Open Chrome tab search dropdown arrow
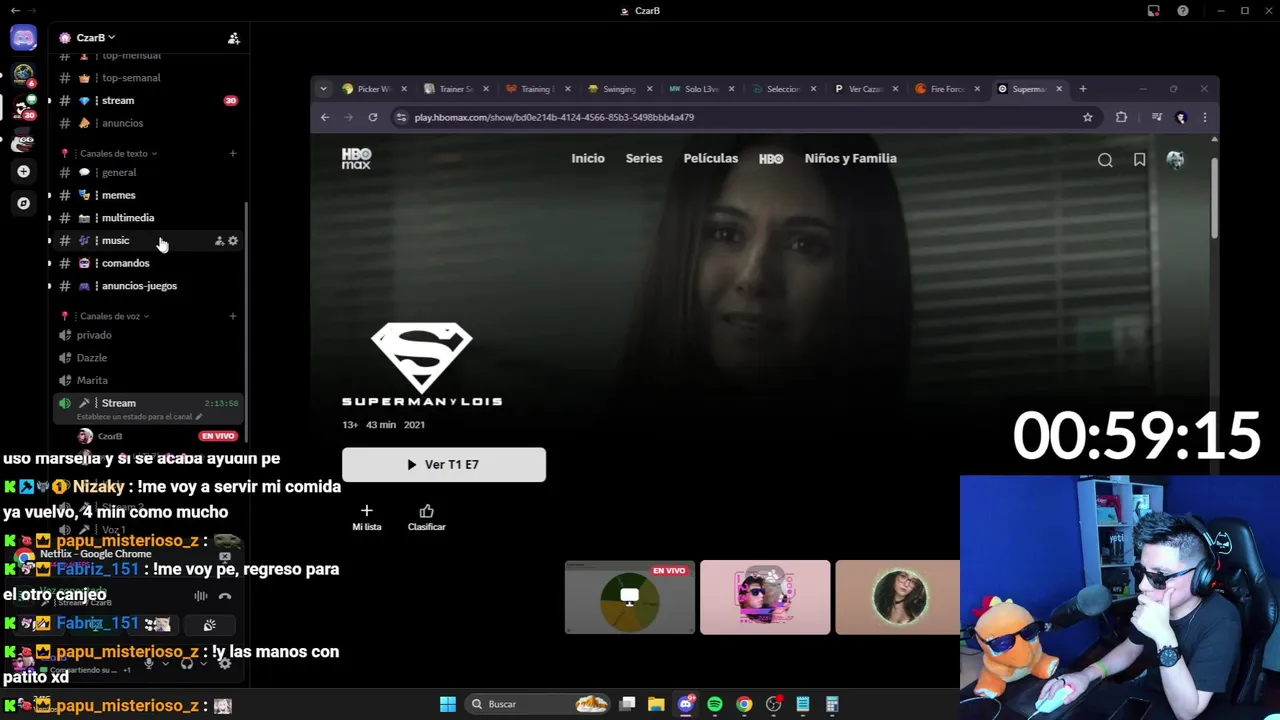1280x720 pixels. pyautogui.click(x=323, y=89)
